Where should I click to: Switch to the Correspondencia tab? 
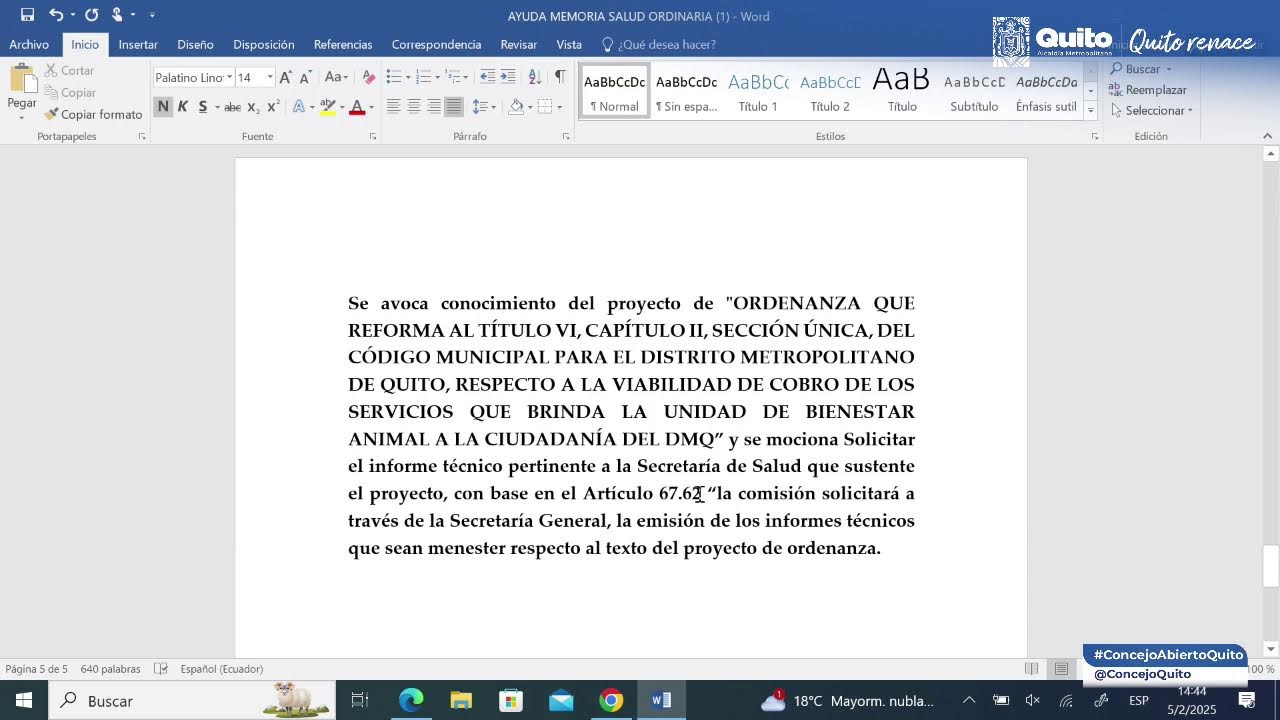(x=436, y=44)
